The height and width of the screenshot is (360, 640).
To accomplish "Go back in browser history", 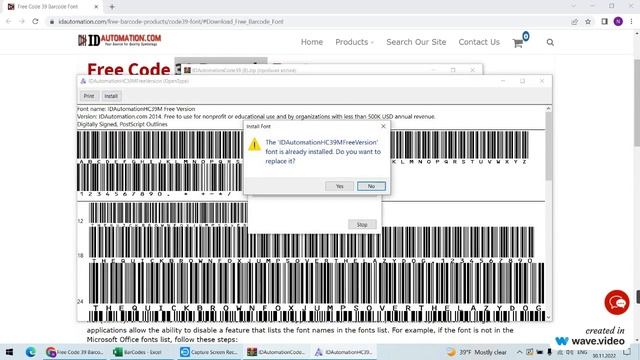I will (x=9, y=21).
